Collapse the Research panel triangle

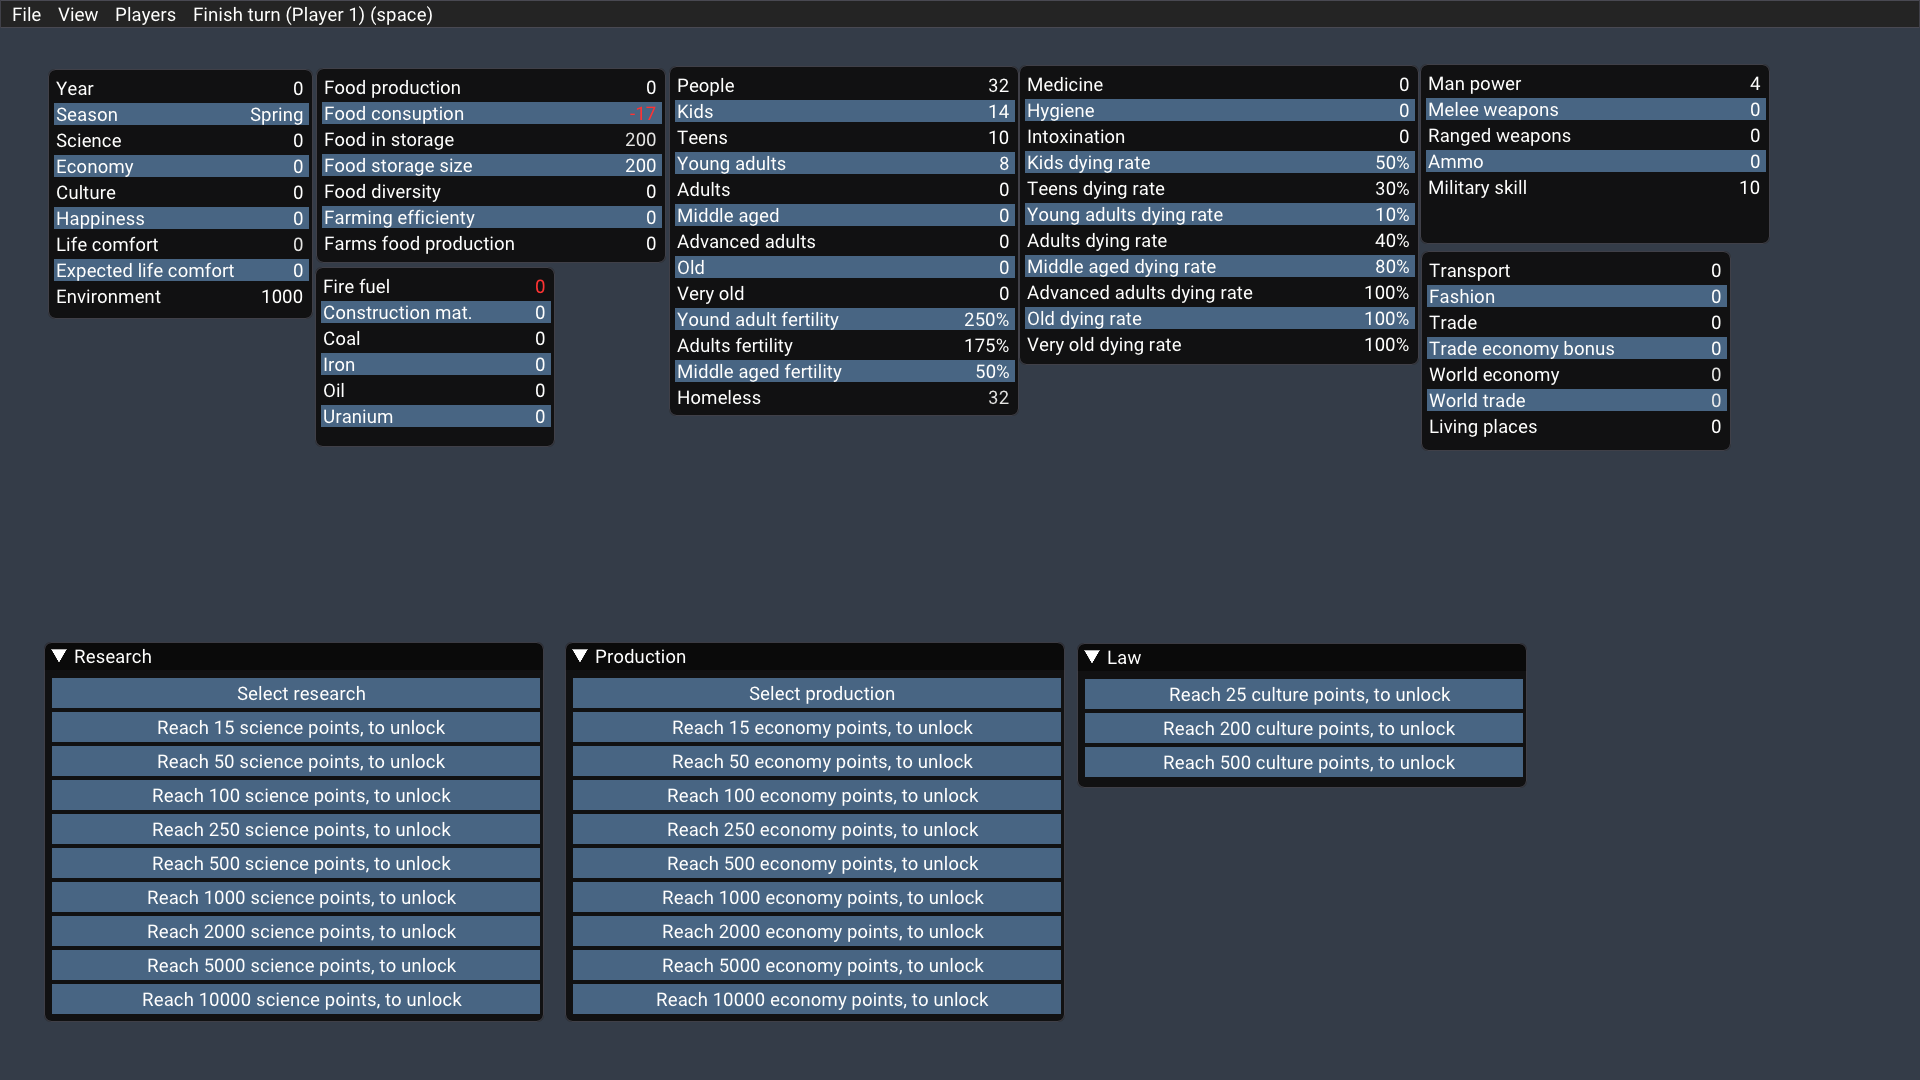(59, 656)
